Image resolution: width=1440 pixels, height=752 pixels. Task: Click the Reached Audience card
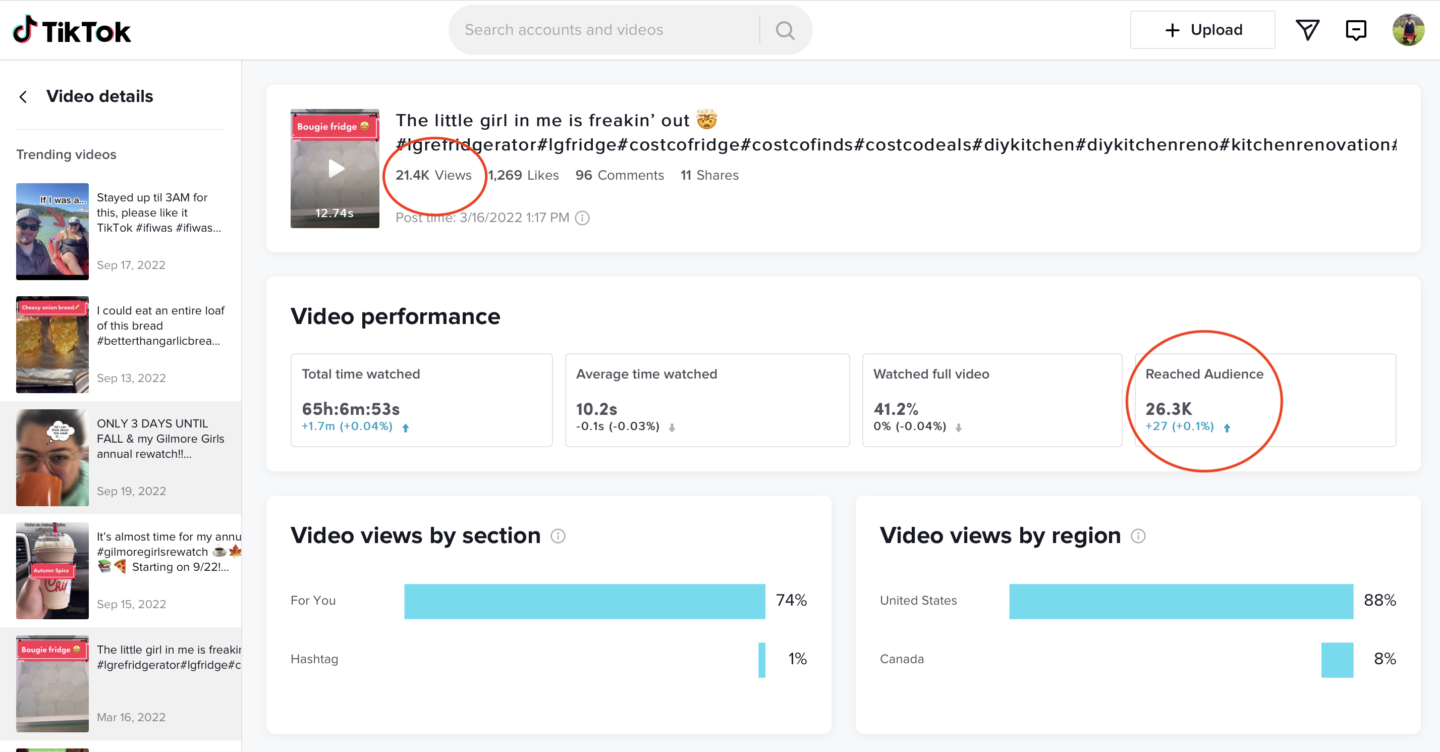click(x=1265, y=400)
